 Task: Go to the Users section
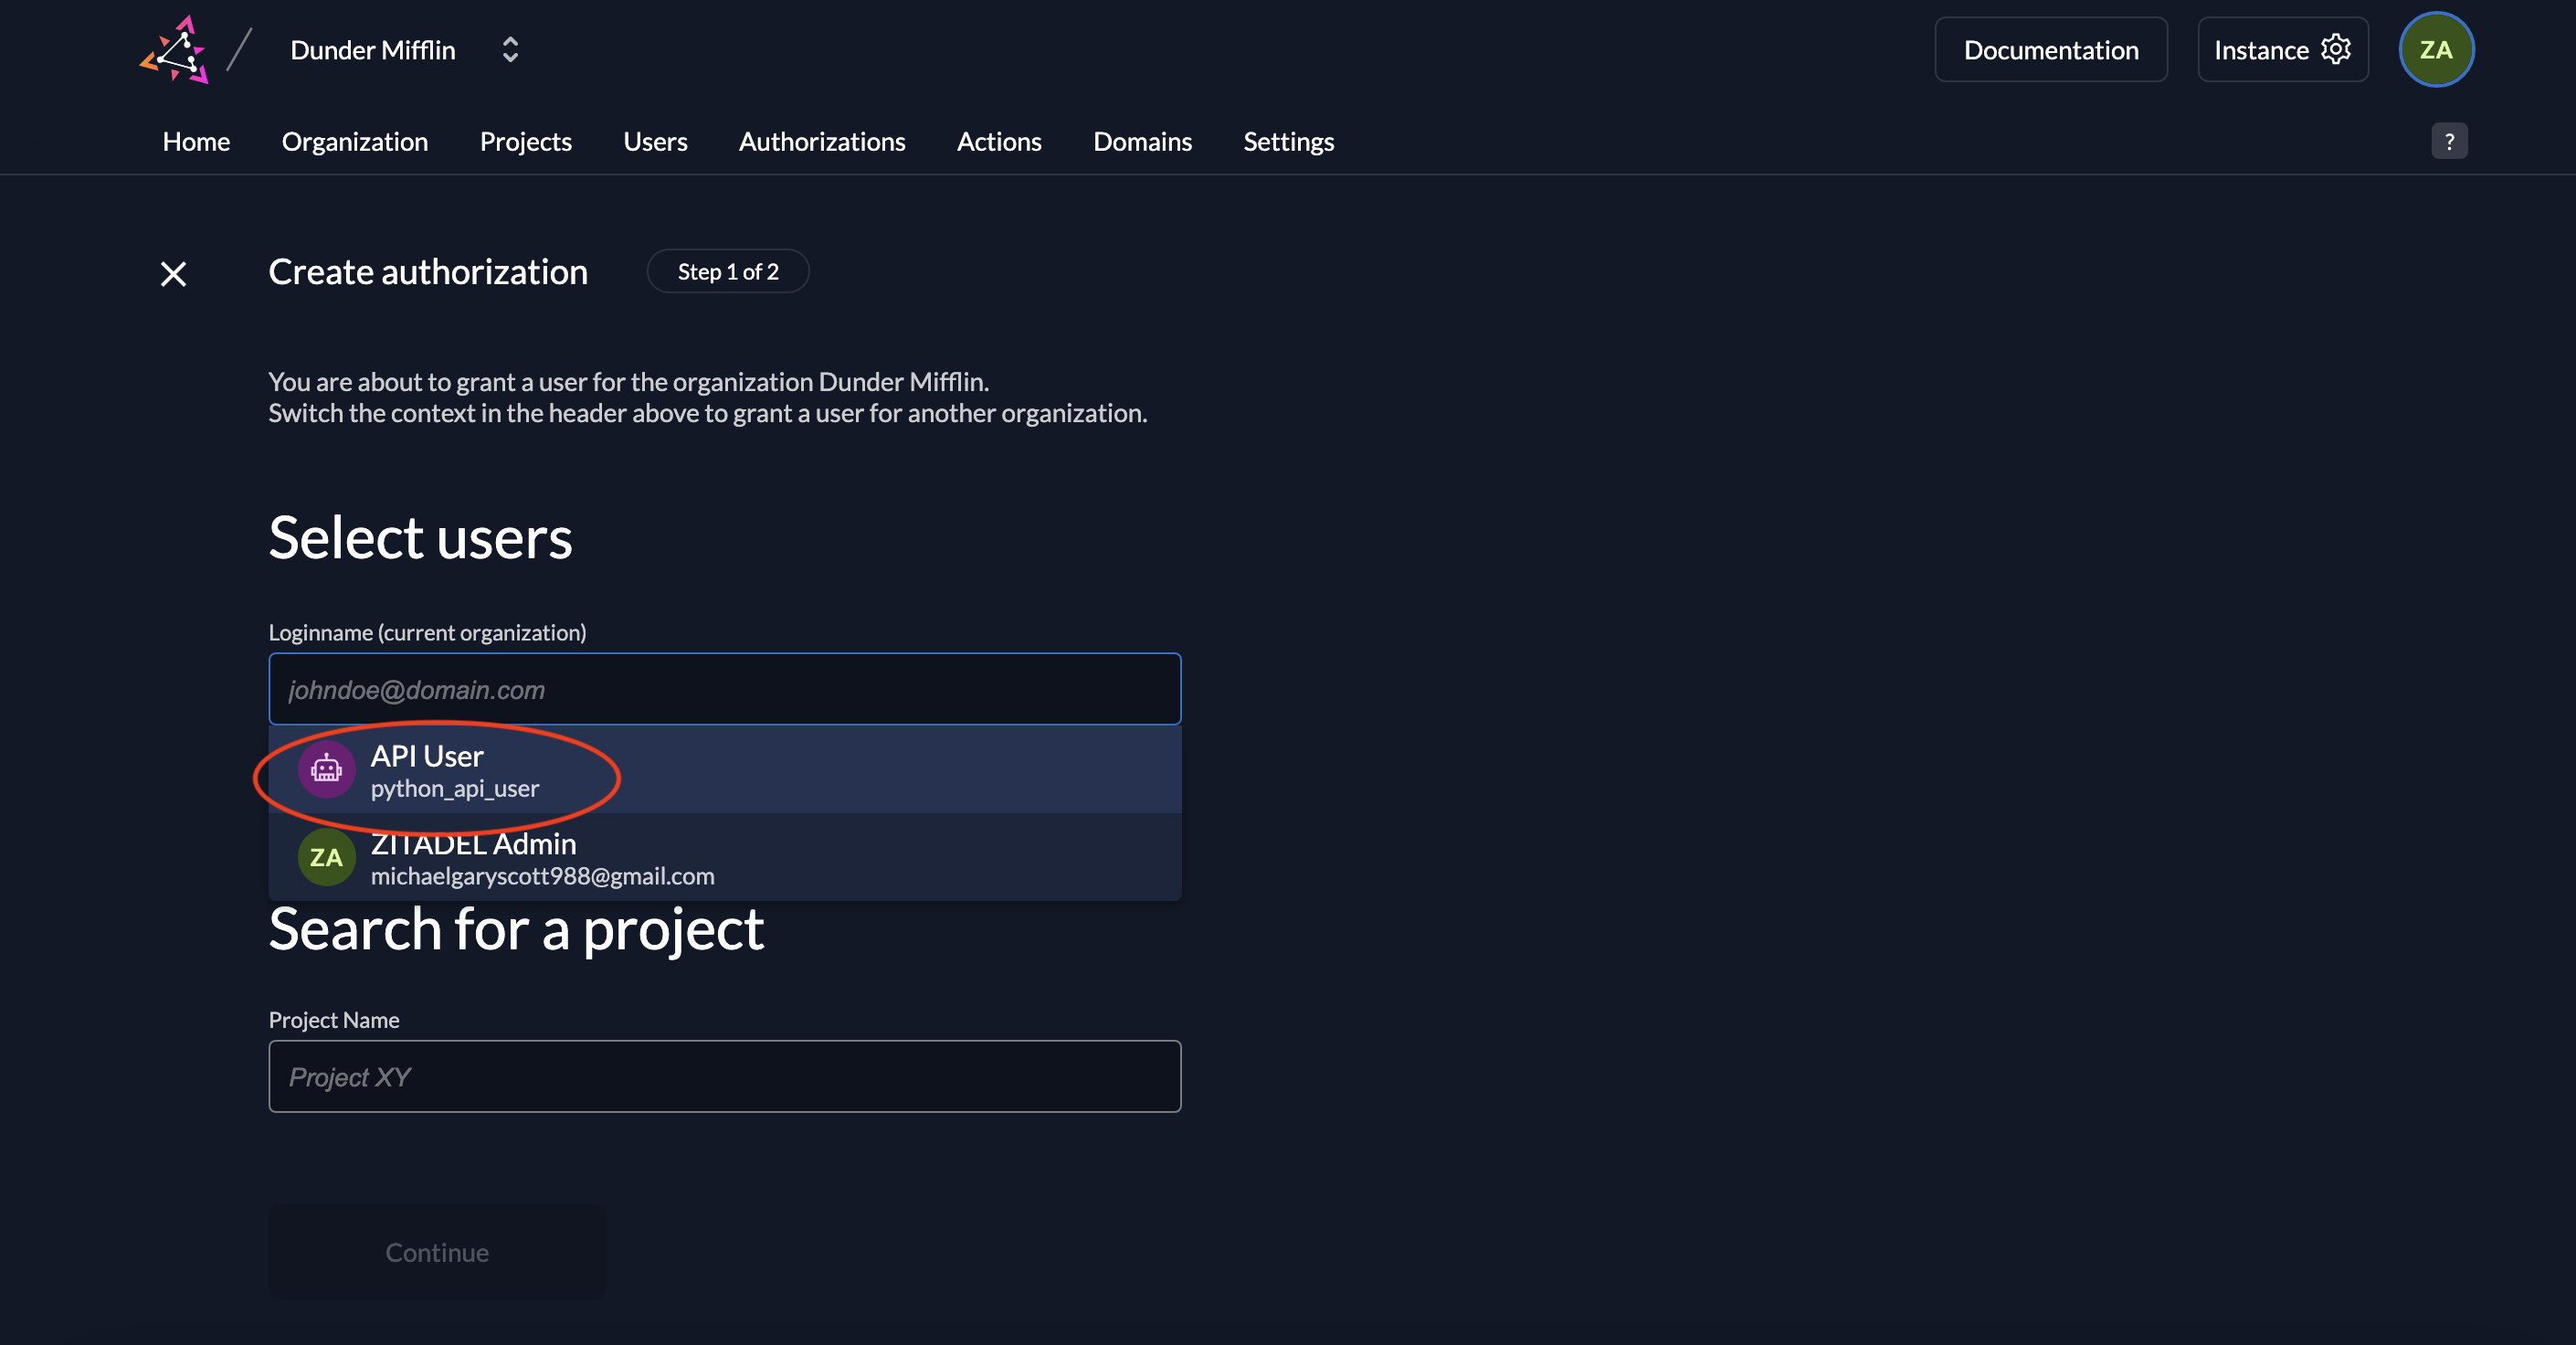pyautogui.click(x=655, y=141)
